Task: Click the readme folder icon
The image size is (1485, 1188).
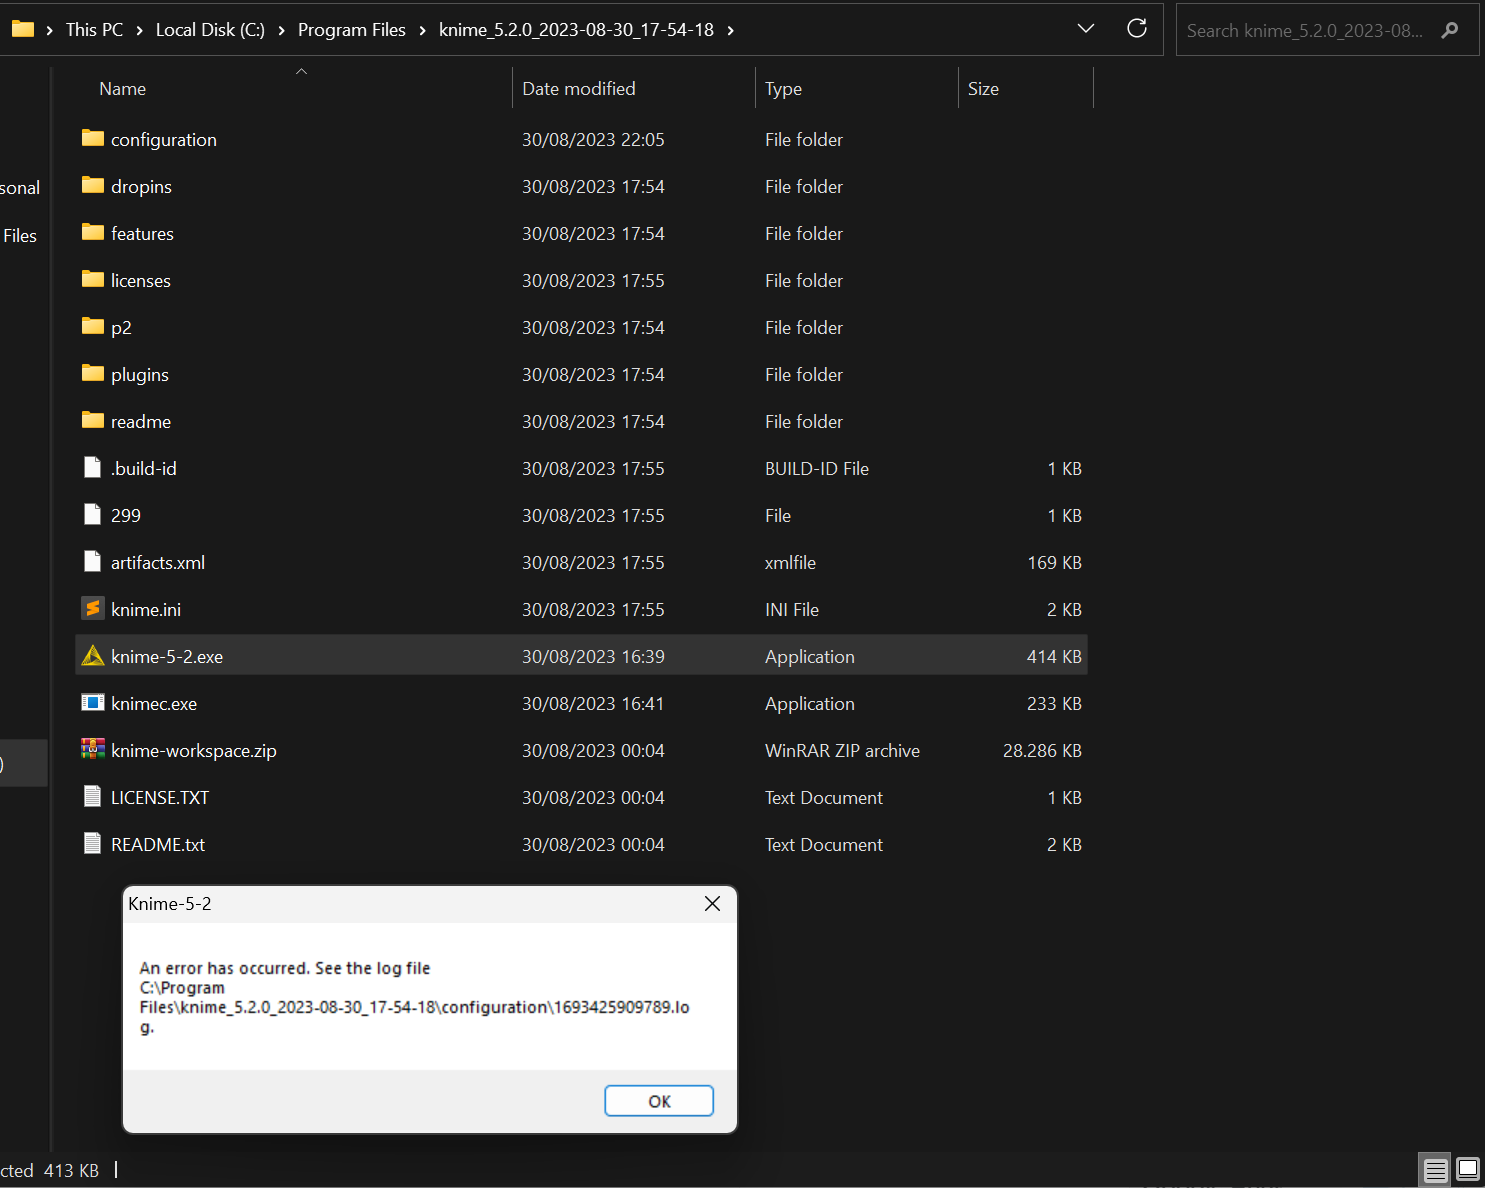Action: [x=93, y=420]
